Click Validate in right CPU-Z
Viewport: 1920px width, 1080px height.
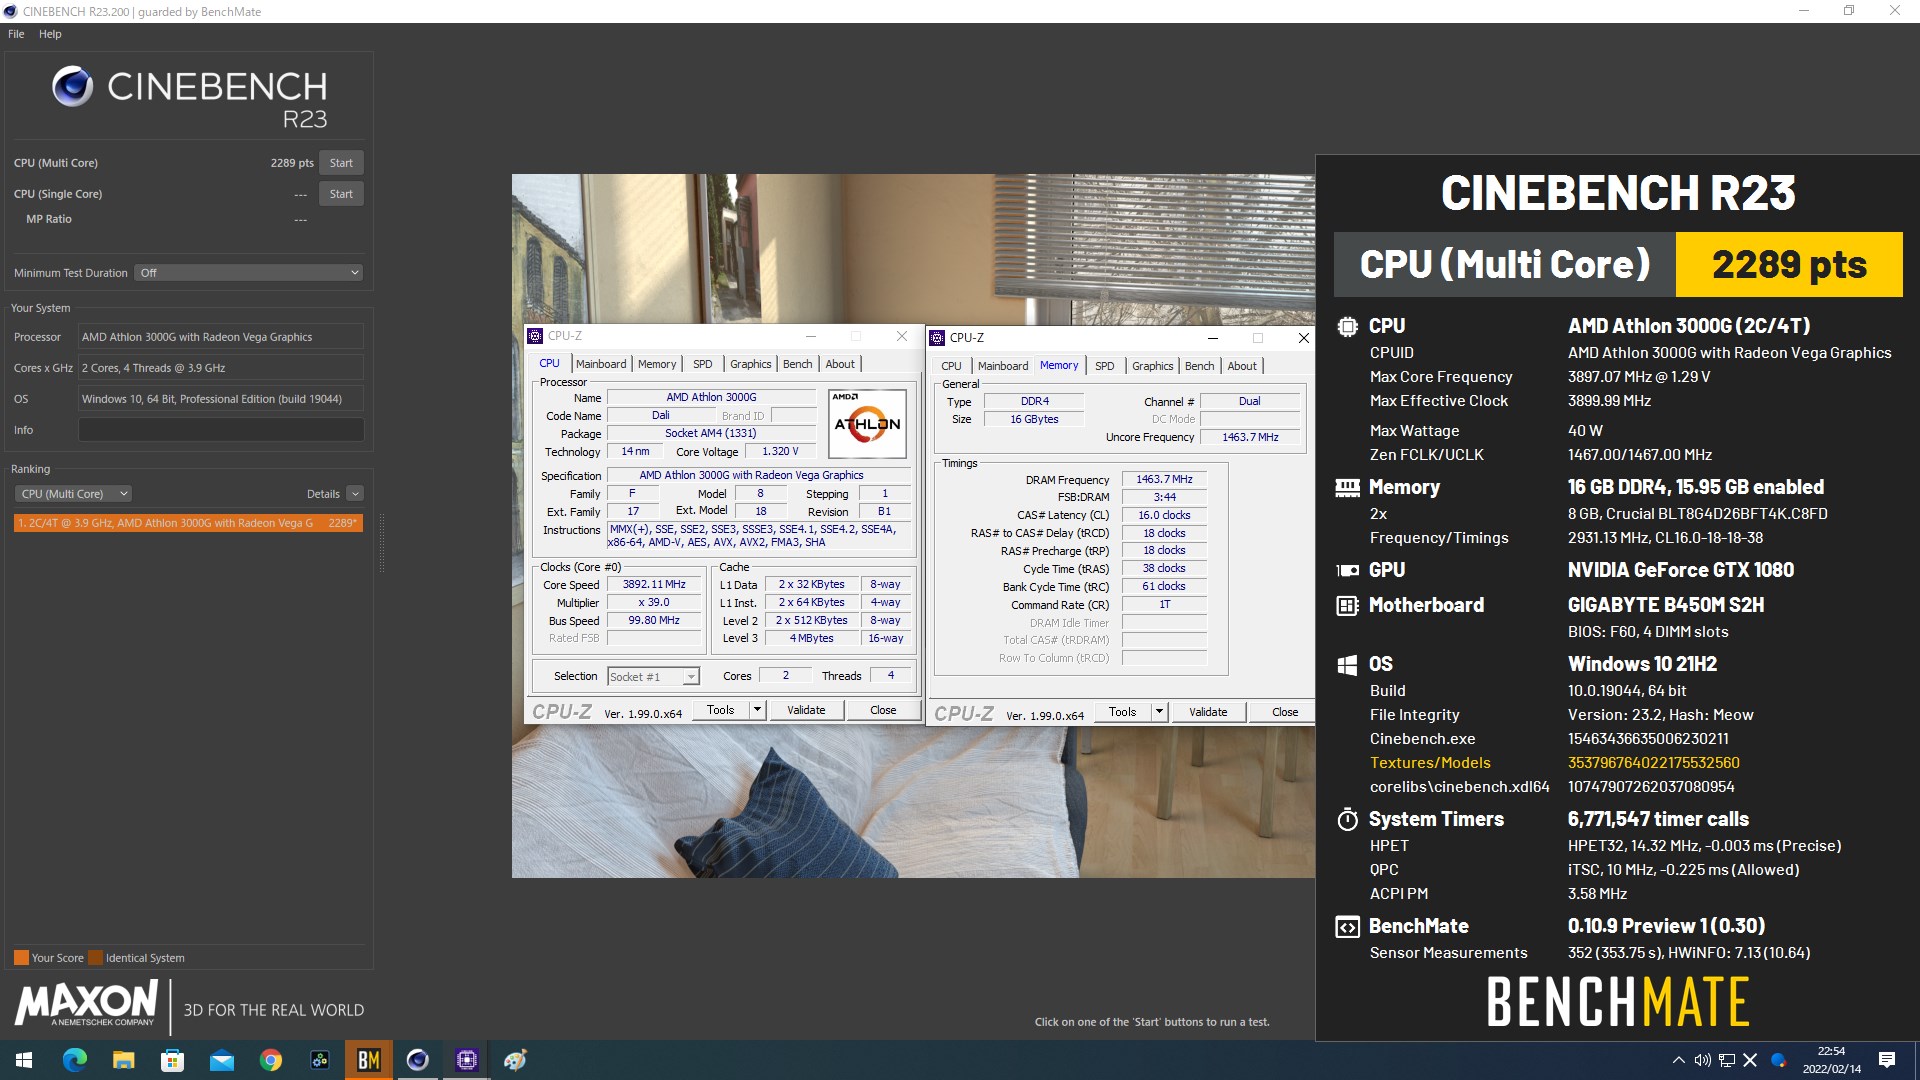(1208, 712)
